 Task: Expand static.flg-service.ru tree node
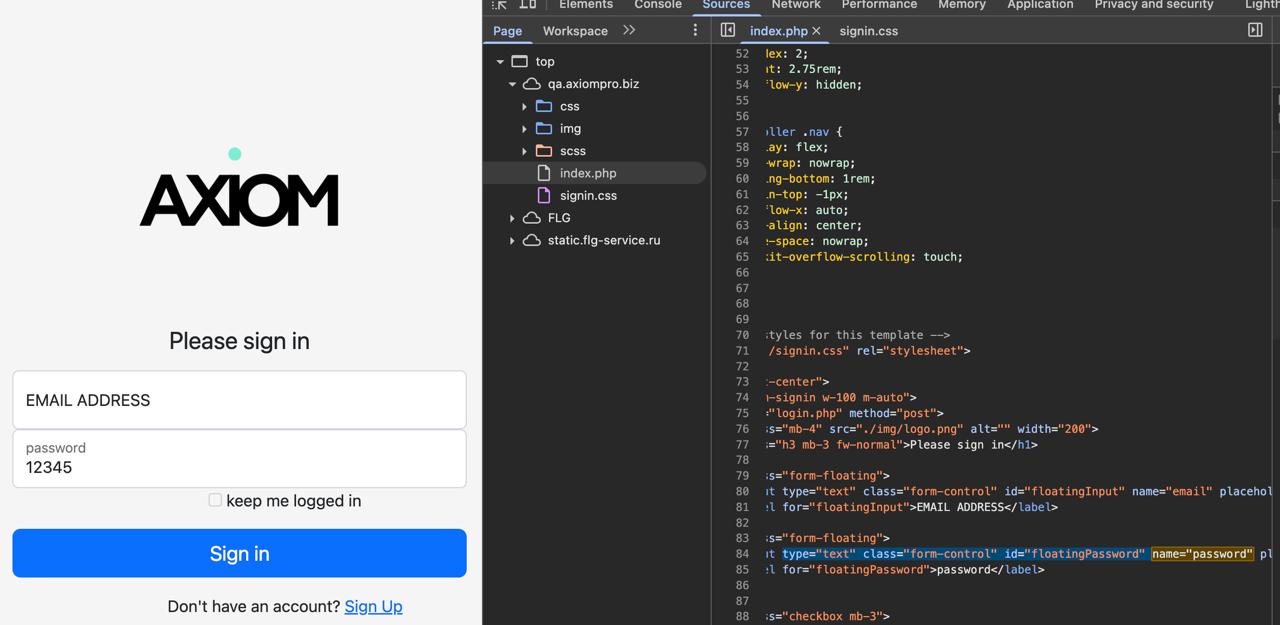(x=512, y=241)
